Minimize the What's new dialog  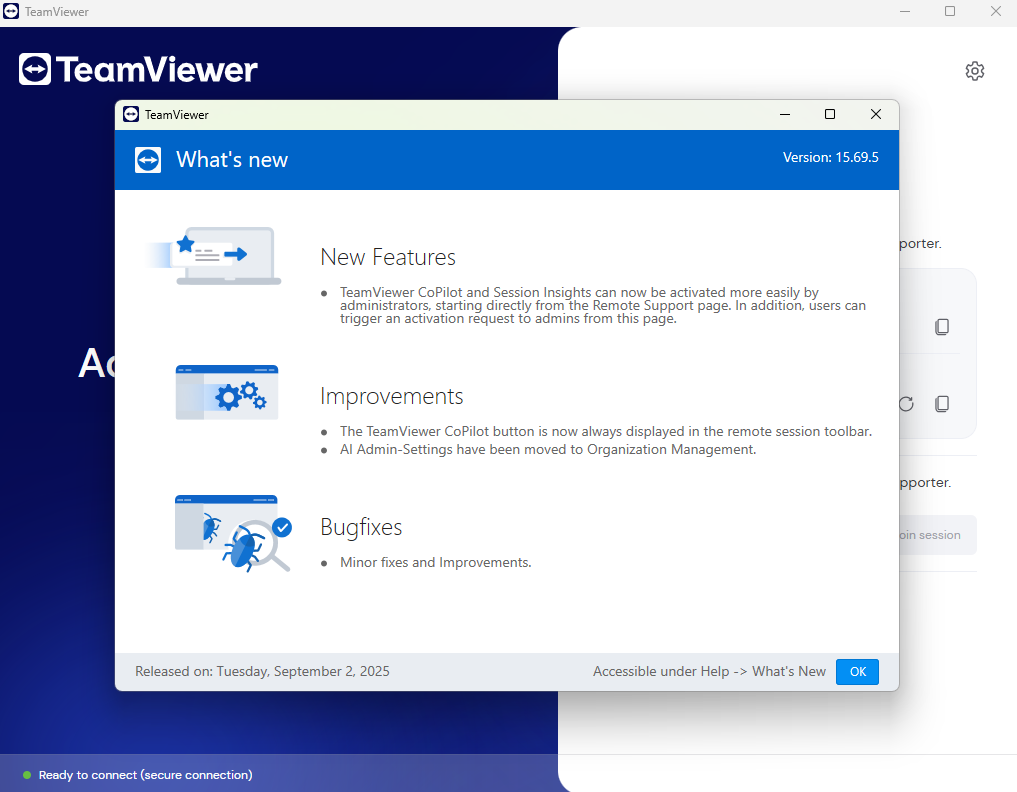pyautogui.click(x=785, y=114)
